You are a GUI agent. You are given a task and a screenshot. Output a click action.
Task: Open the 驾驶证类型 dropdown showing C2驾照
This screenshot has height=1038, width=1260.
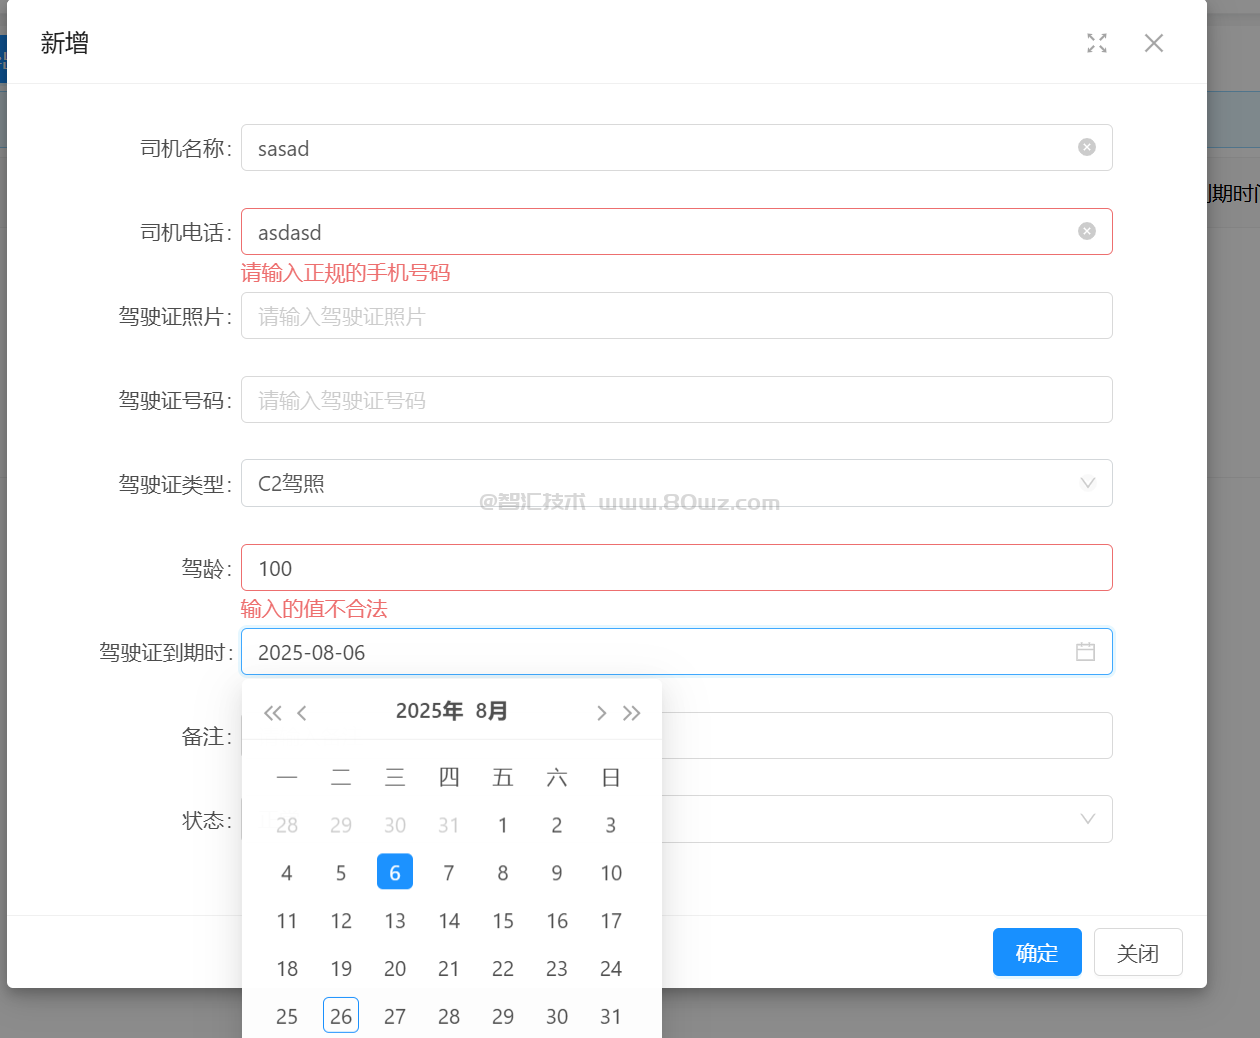pos(677,483)
